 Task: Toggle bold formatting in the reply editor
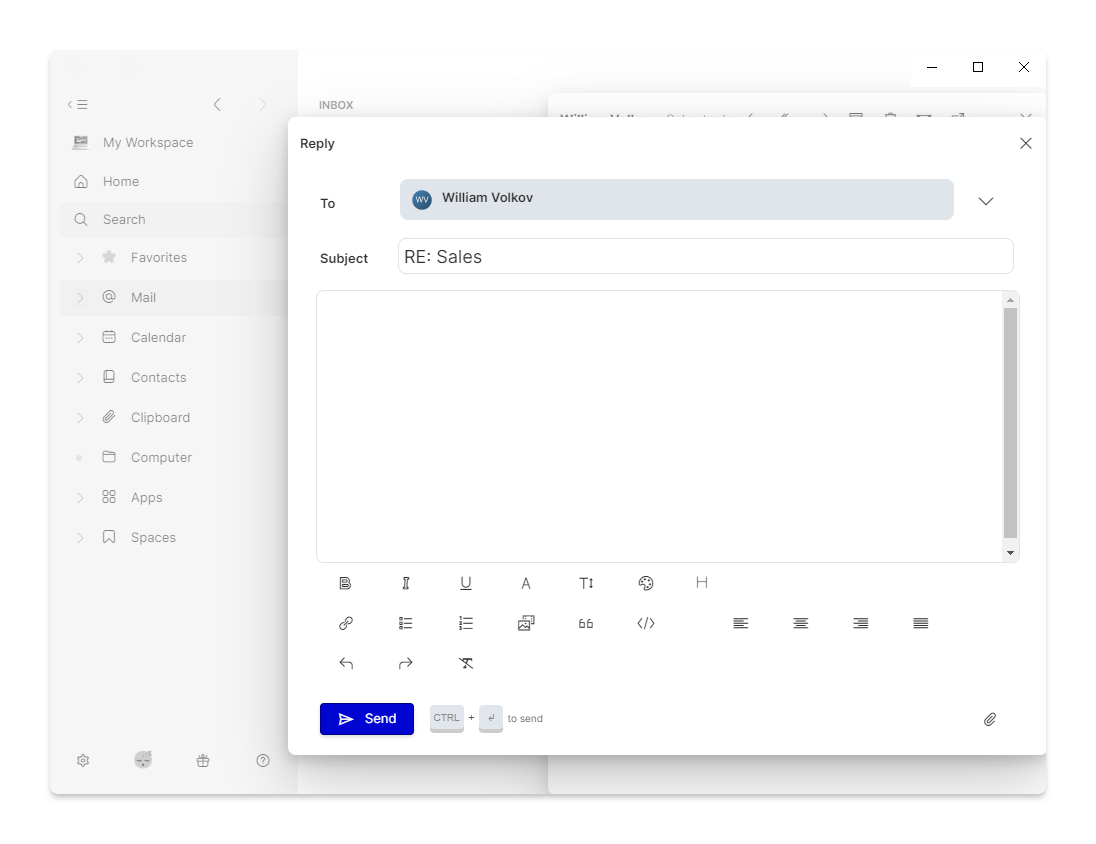346,583
